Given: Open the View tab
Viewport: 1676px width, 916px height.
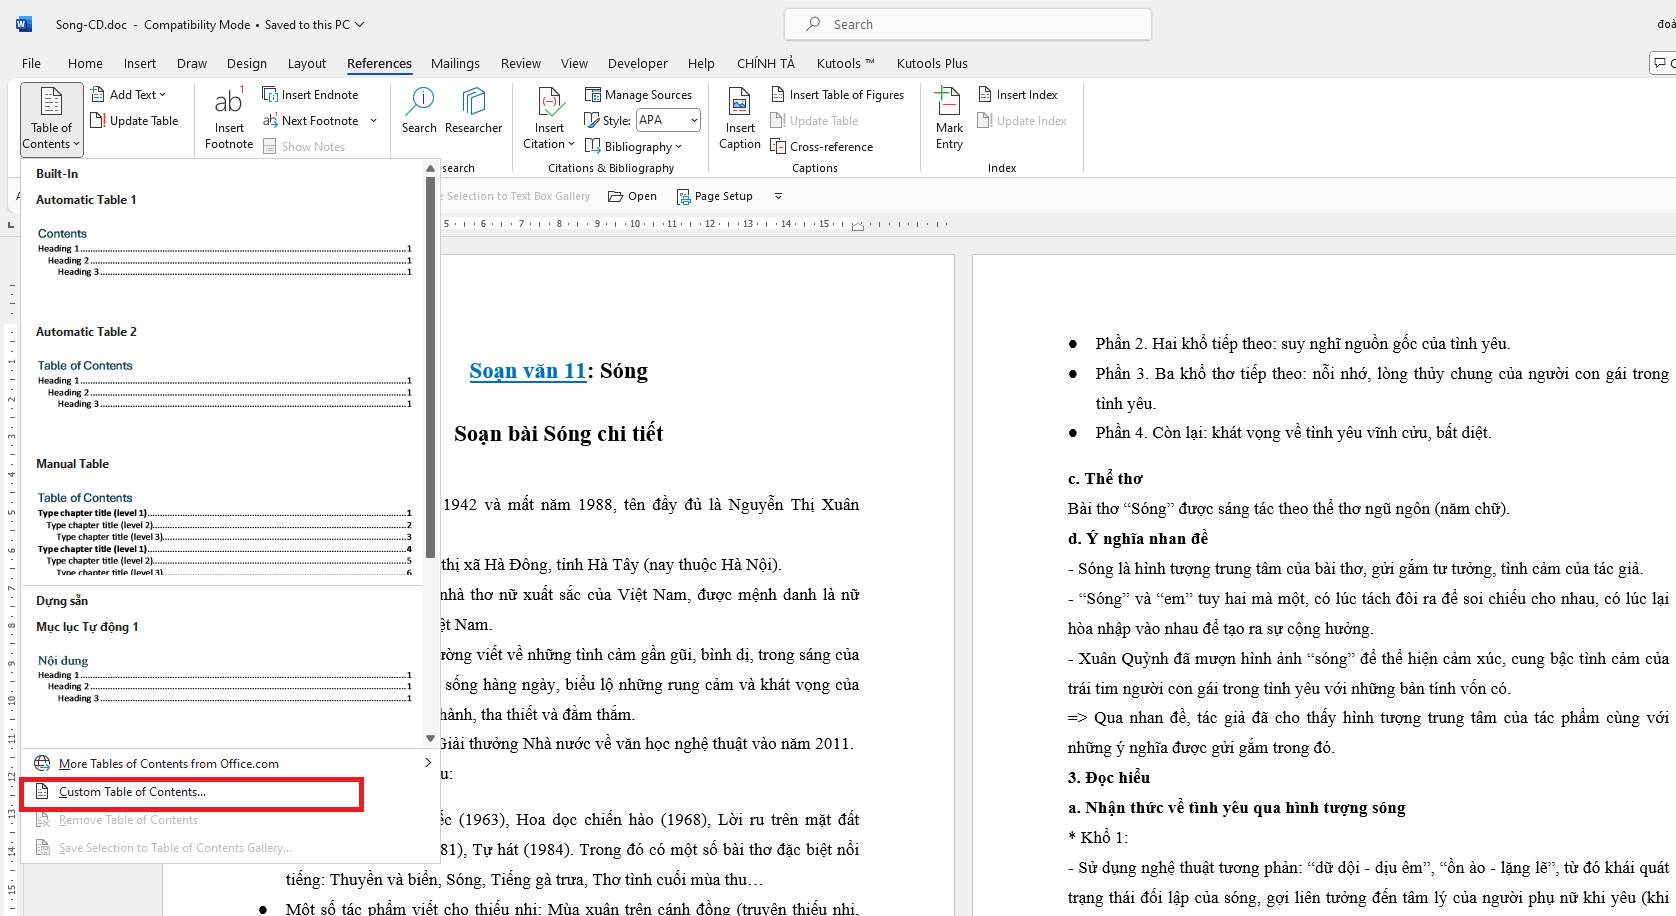Looking at the screenshot, I should (x=574, y=63).
